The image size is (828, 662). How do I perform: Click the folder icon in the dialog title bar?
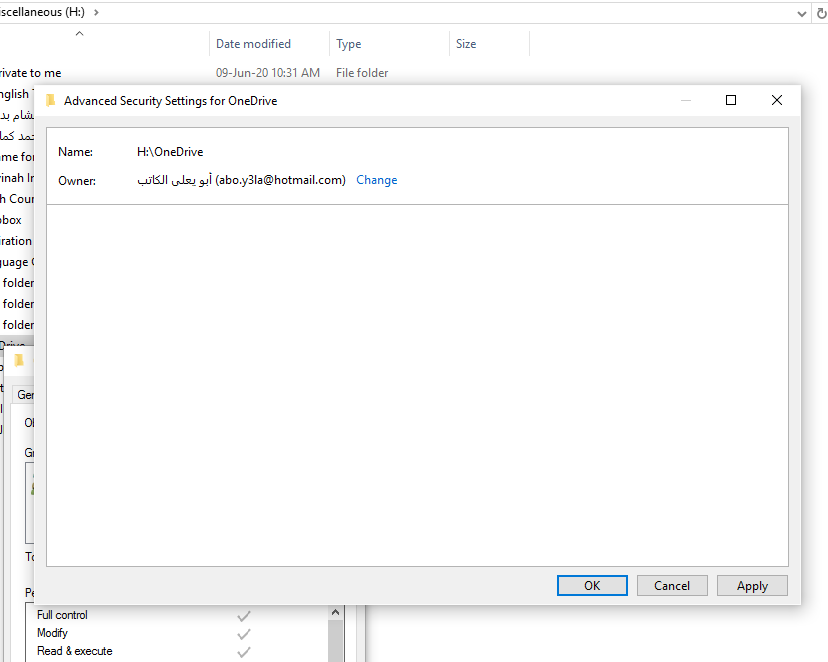[51, 100]
